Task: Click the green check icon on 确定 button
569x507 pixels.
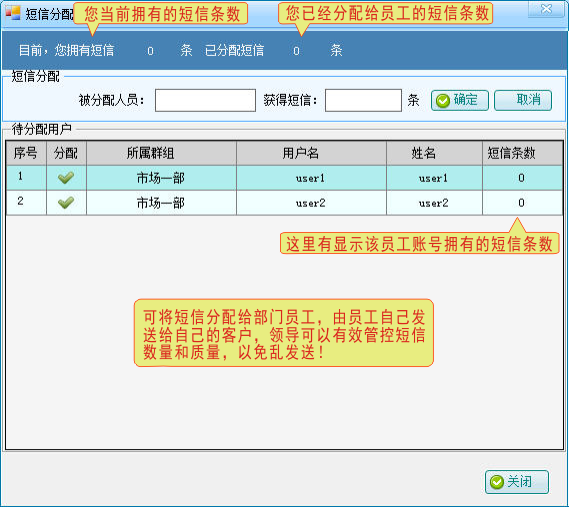Action: point(443,101)
